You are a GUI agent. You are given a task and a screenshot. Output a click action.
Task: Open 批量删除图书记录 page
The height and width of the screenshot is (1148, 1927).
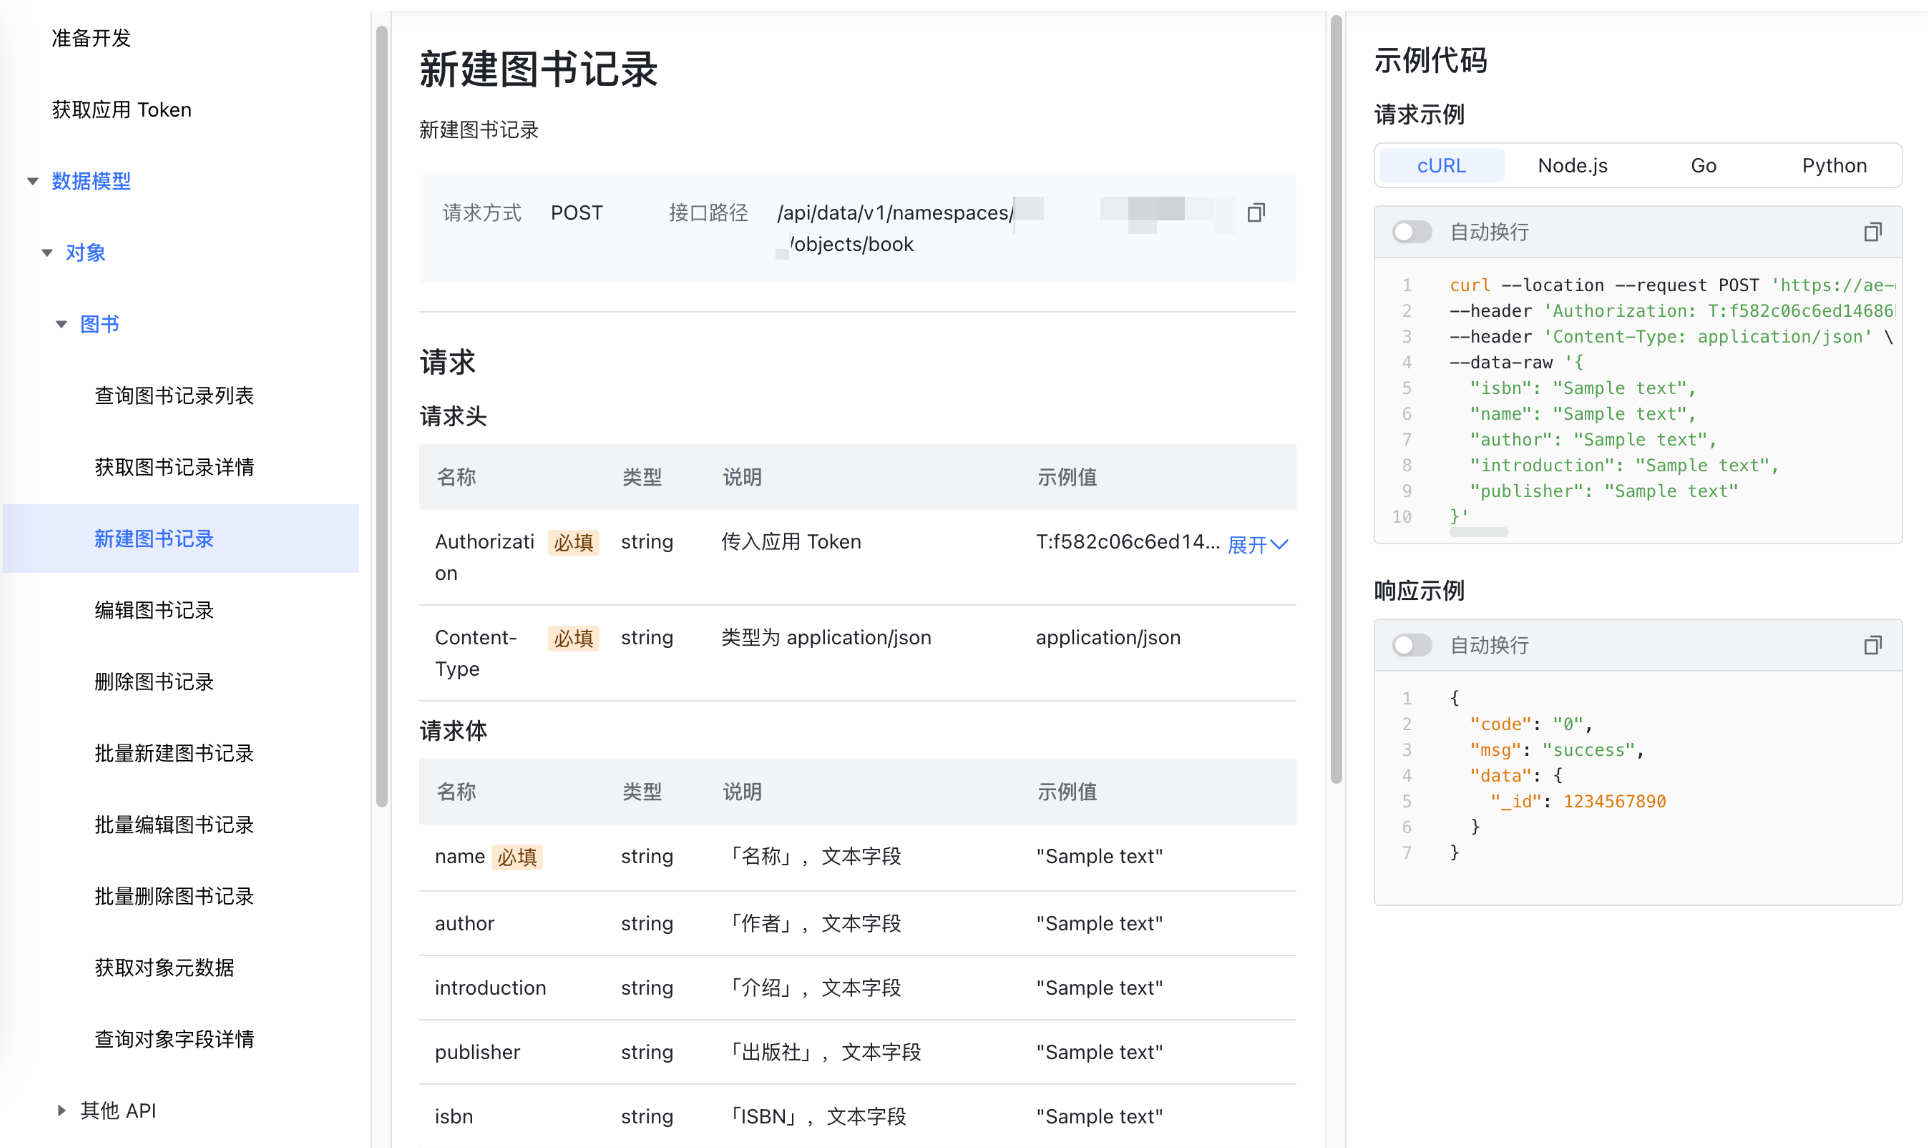tap(174, 896)
